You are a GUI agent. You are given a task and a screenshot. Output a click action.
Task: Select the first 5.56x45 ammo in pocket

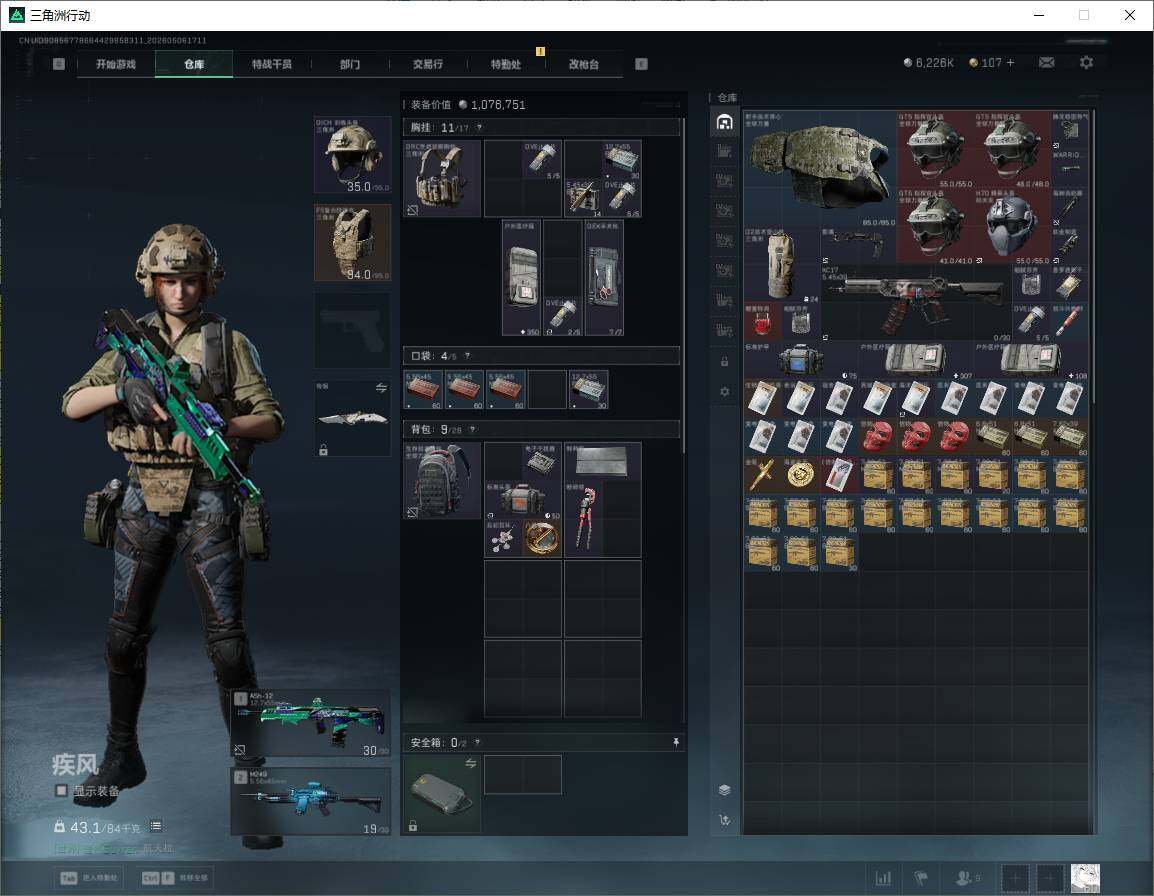423,389
